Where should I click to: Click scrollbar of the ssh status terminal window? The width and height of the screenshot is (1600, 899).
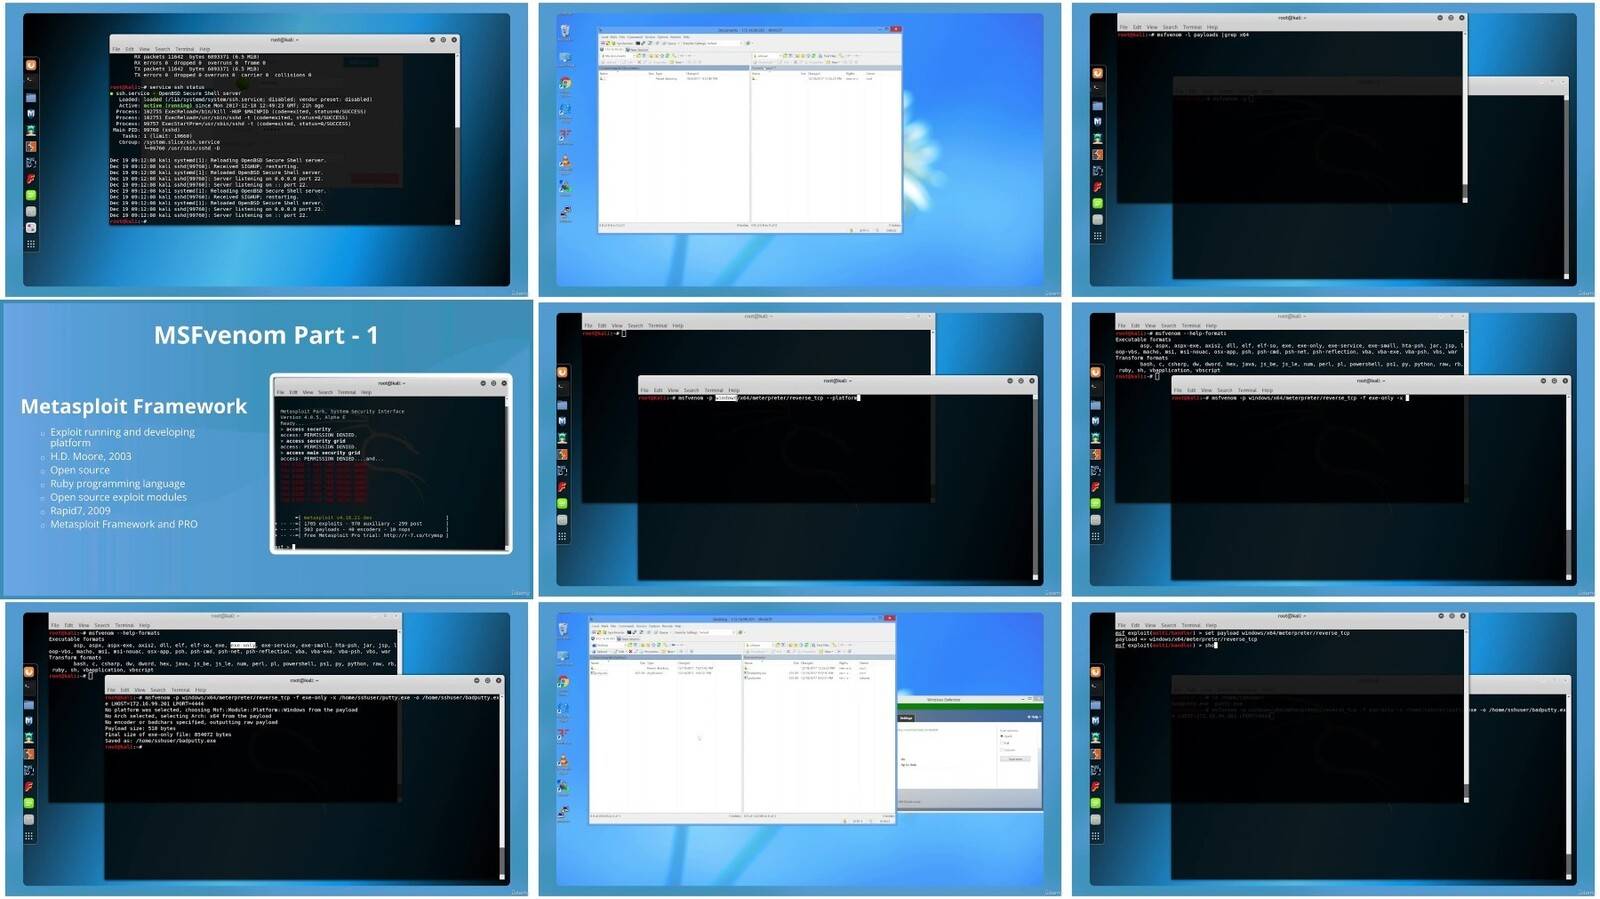[x=458, y=138]
